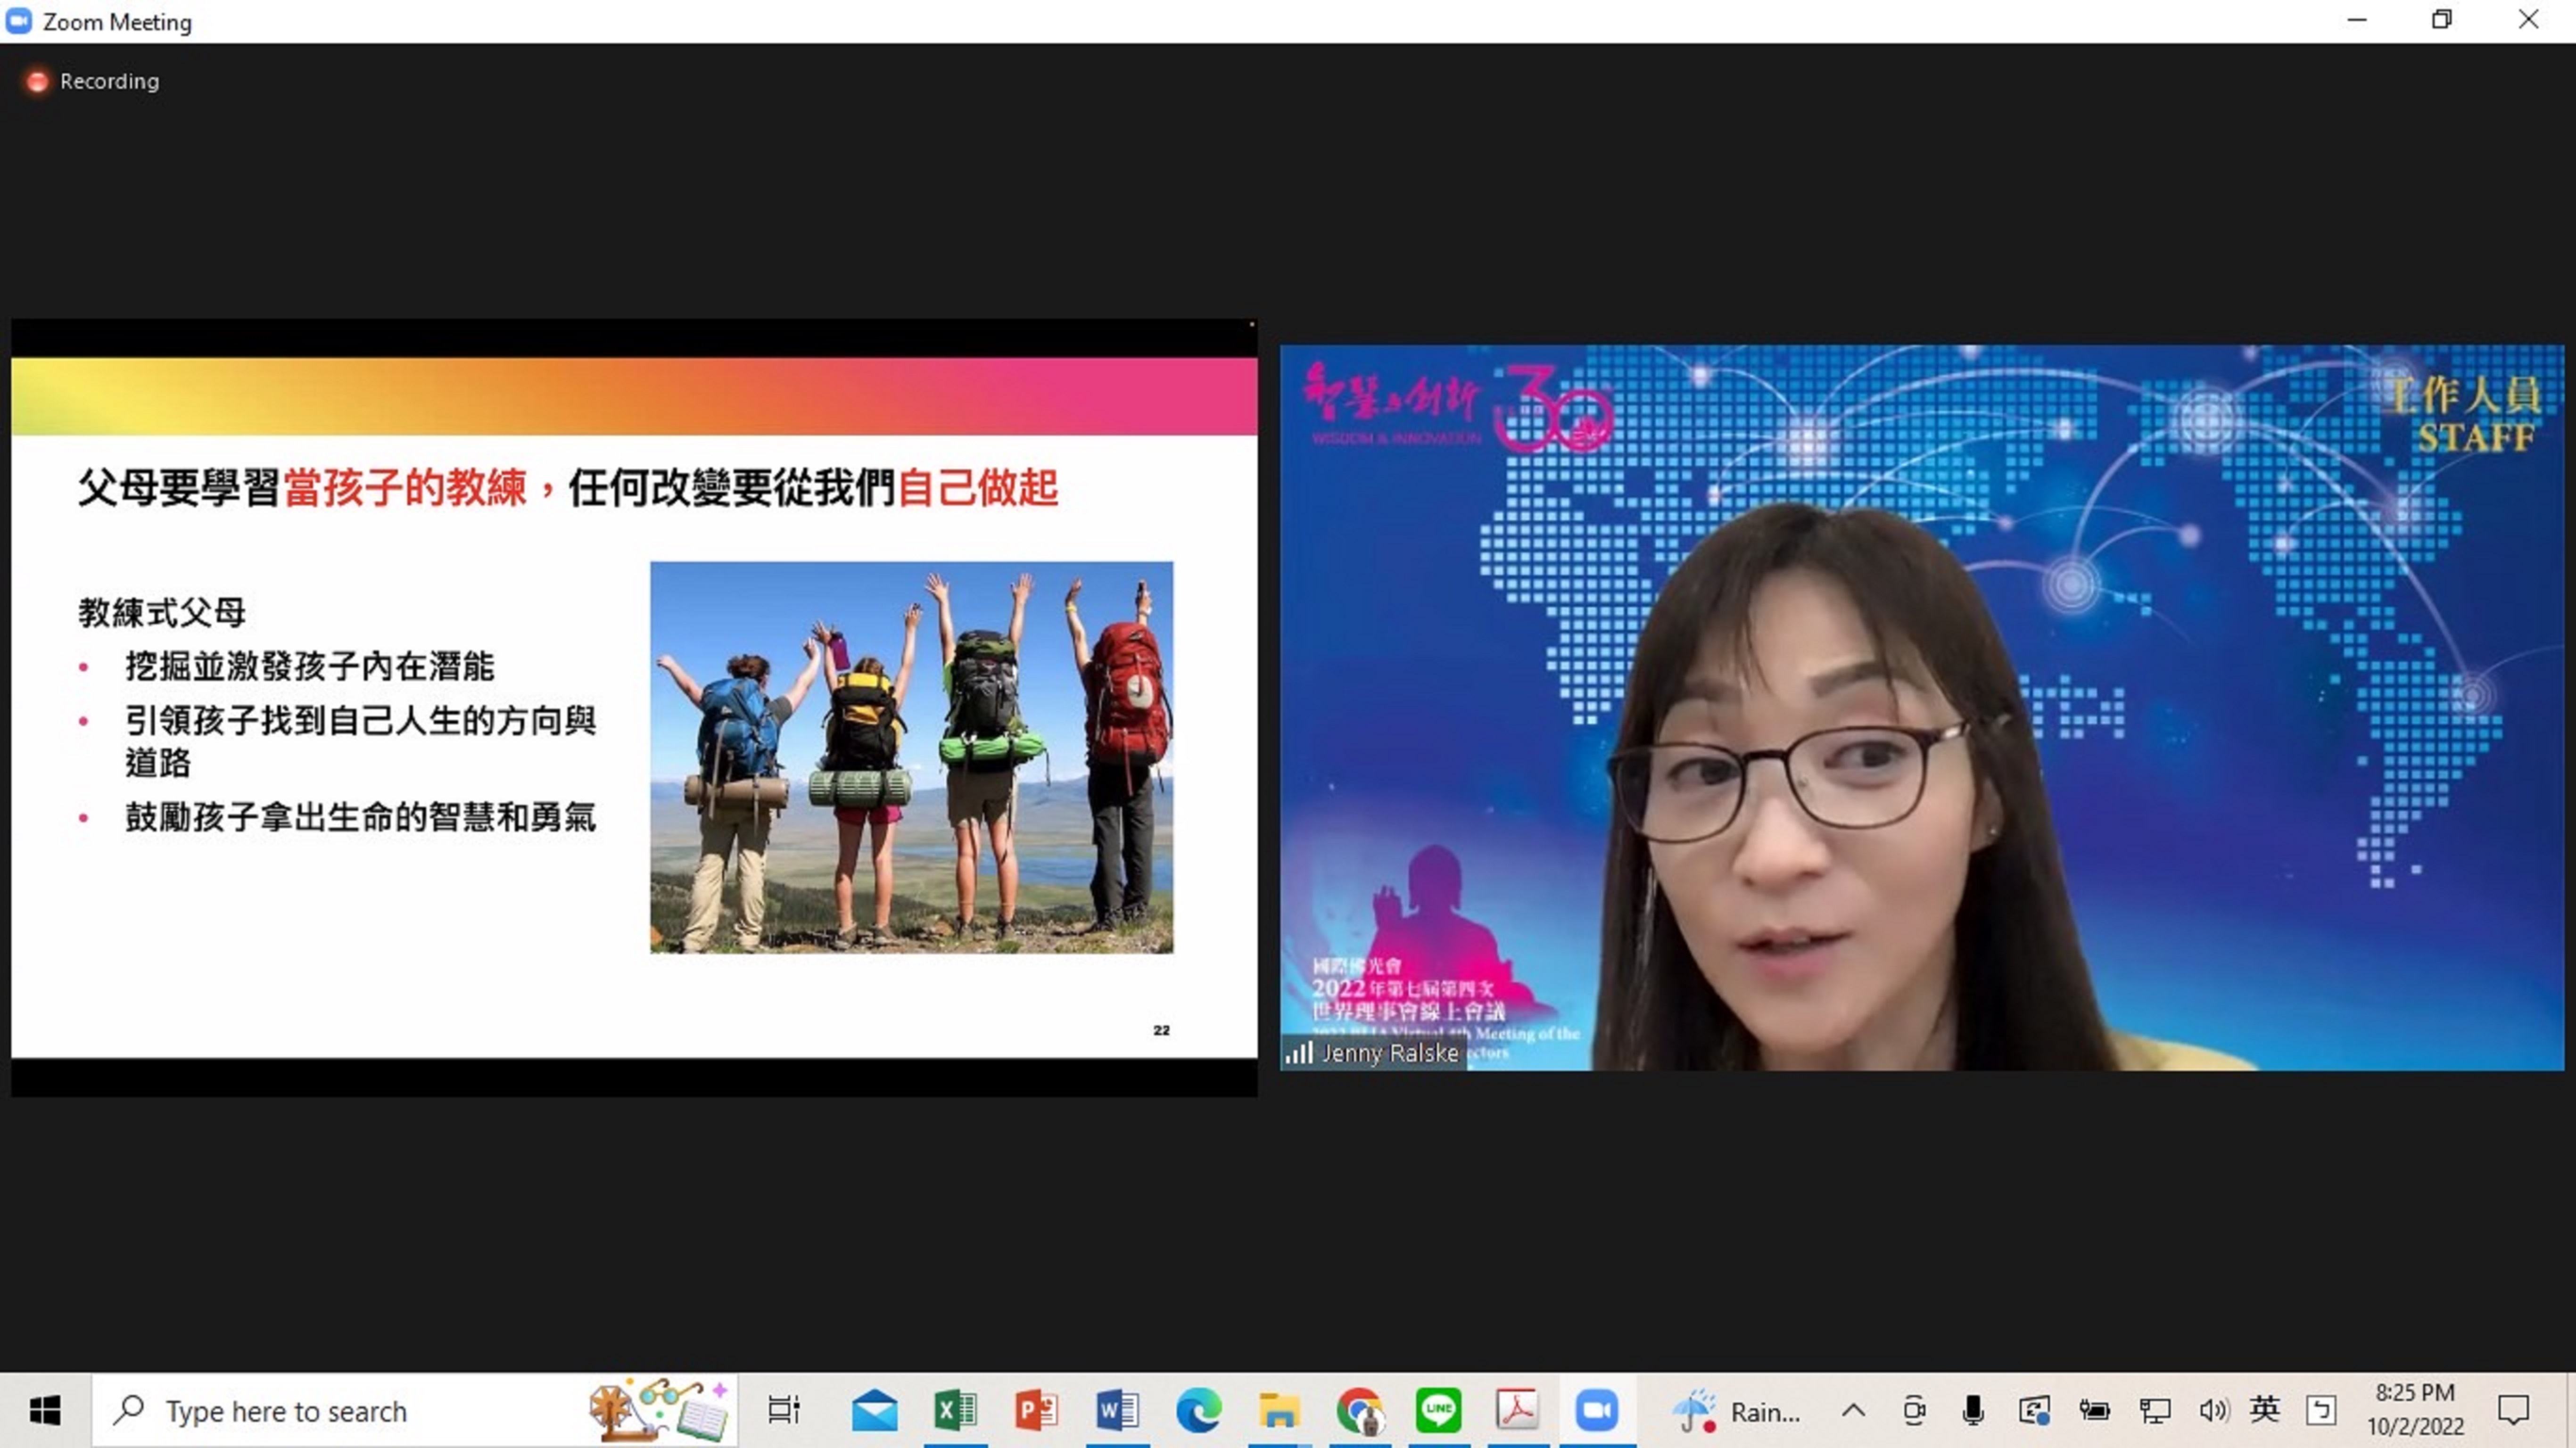The image size is (2576, 1448).
Task: Open the Rain weather widget
Action: [1737, 1411]
